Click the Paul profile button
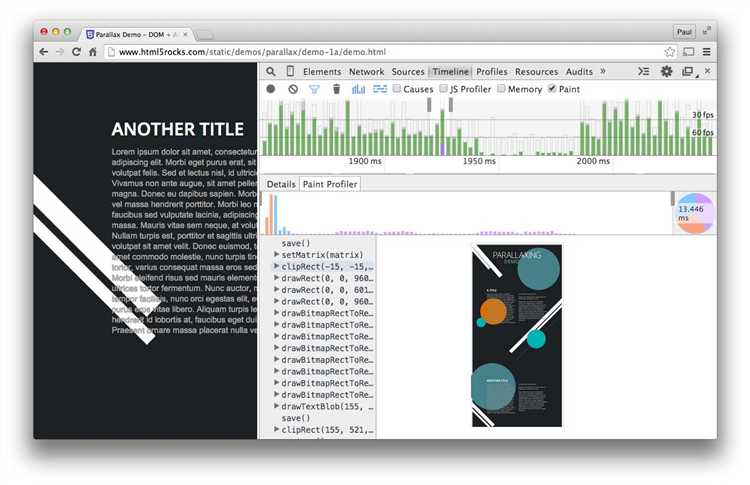The width and height of the screenshot is (750, 485). tap(684, 32)
